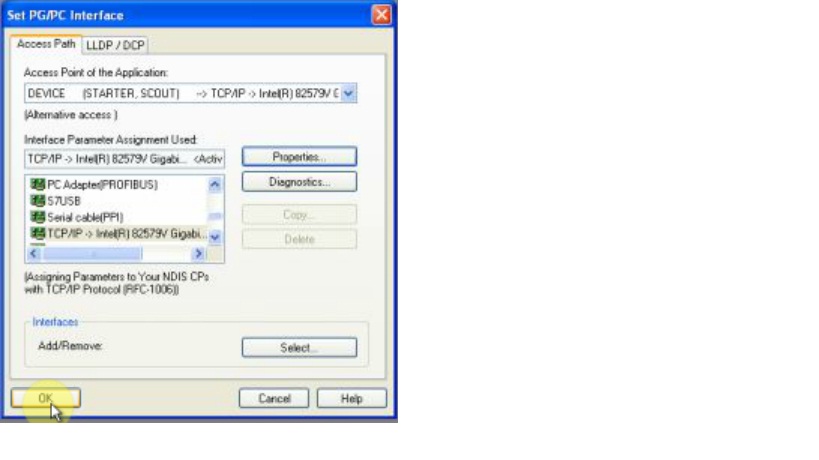Switch to the Access Path tab

(x=46, y=44)
